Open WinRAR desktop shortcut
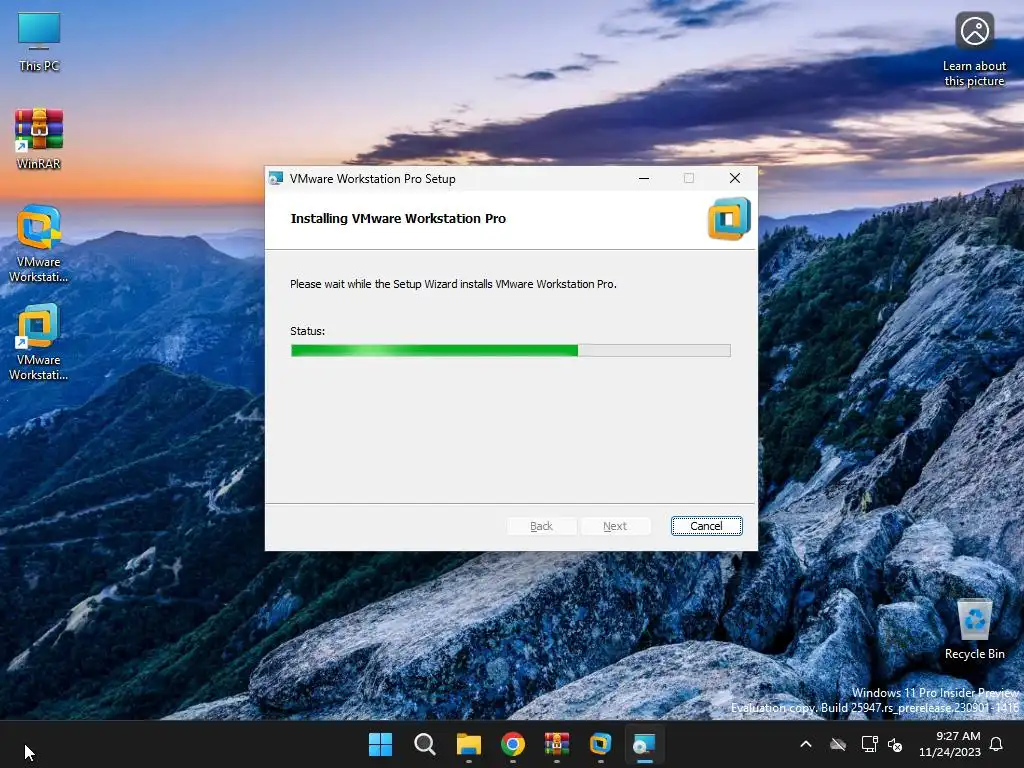This screenshot has height=768, width=1024. [x=39, y=138]
